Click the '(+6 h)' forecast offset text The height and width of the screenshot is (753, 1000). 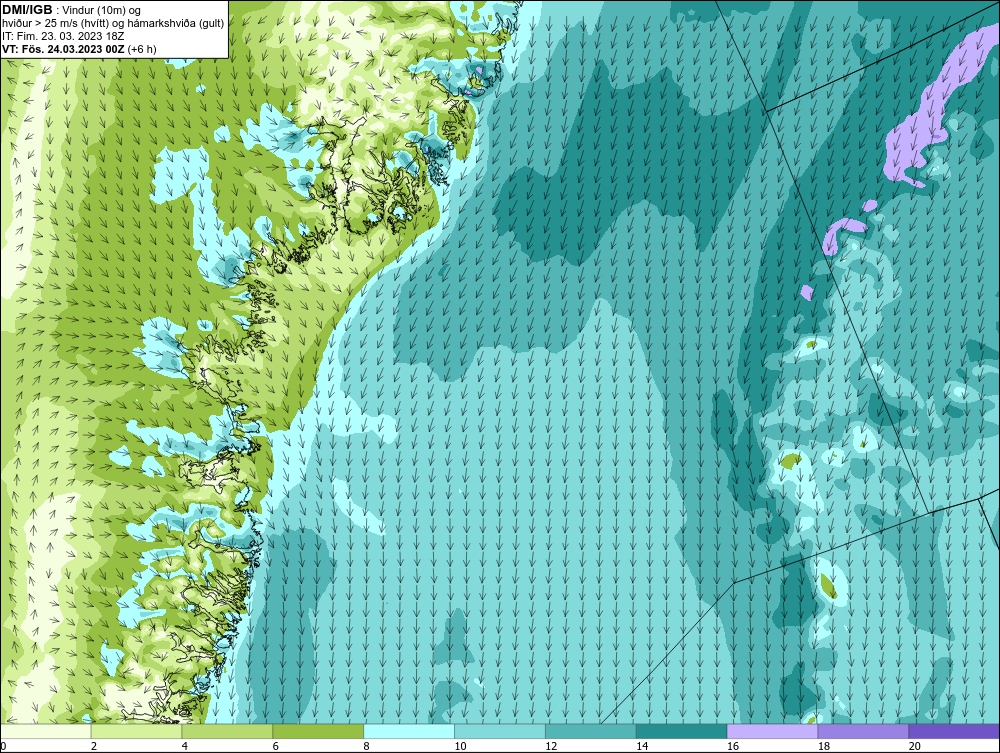[142, 49]
